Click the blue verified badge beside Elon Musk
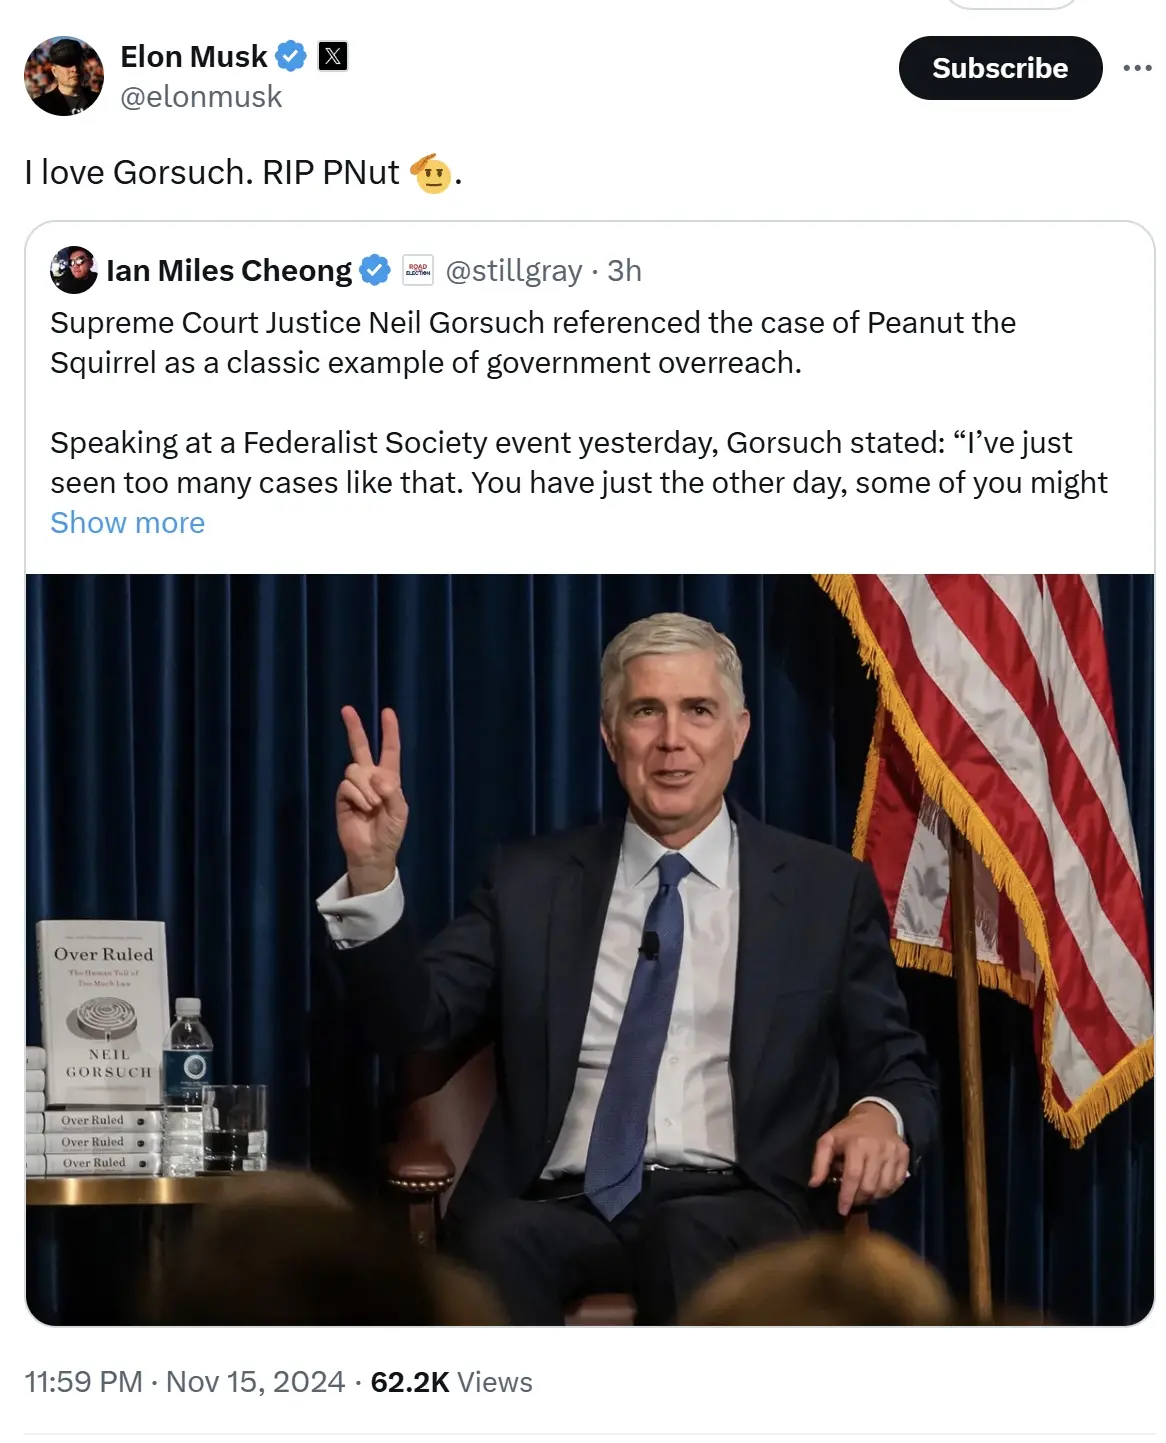The image size is (1166, 1443). [291, 57]
